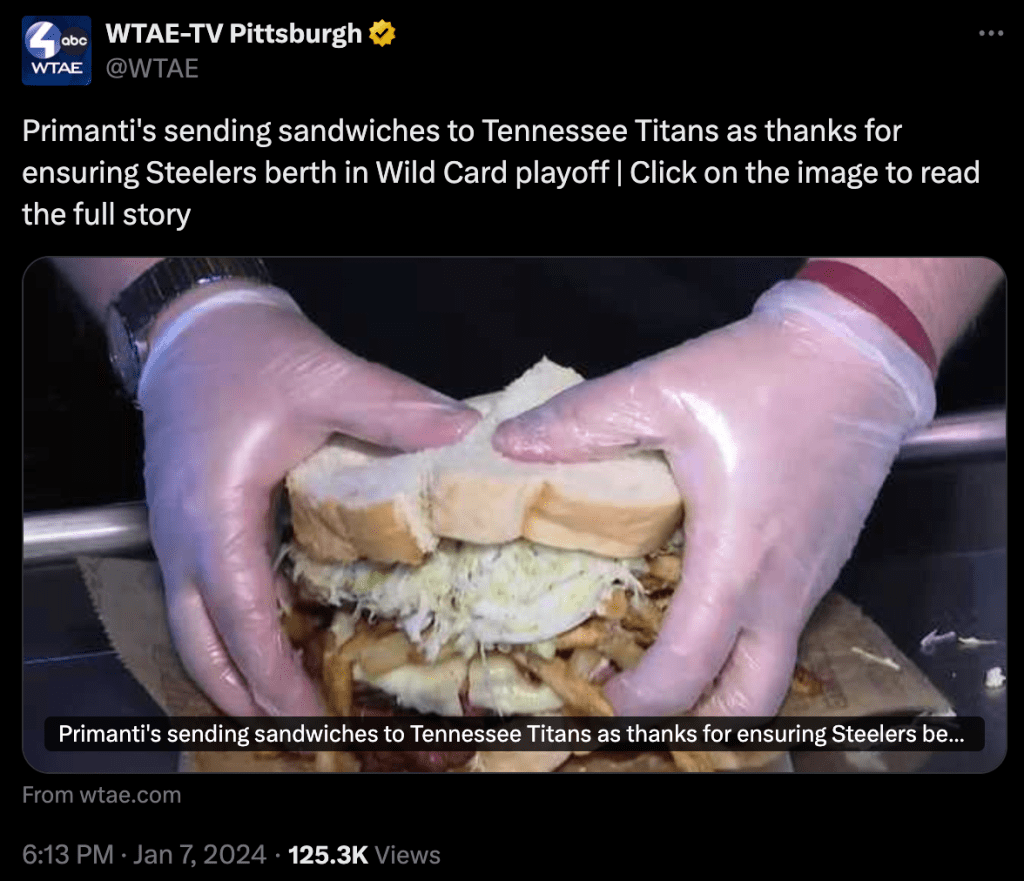Click the Primanti's caption overlay on the image
The width and height of the screenshot is (1024, 881).
pos(514,734)
